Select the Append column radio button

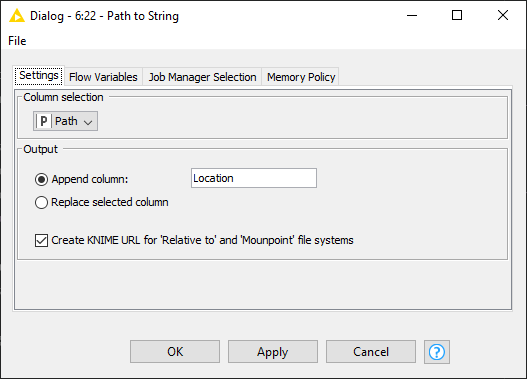(x=41, y=179)
